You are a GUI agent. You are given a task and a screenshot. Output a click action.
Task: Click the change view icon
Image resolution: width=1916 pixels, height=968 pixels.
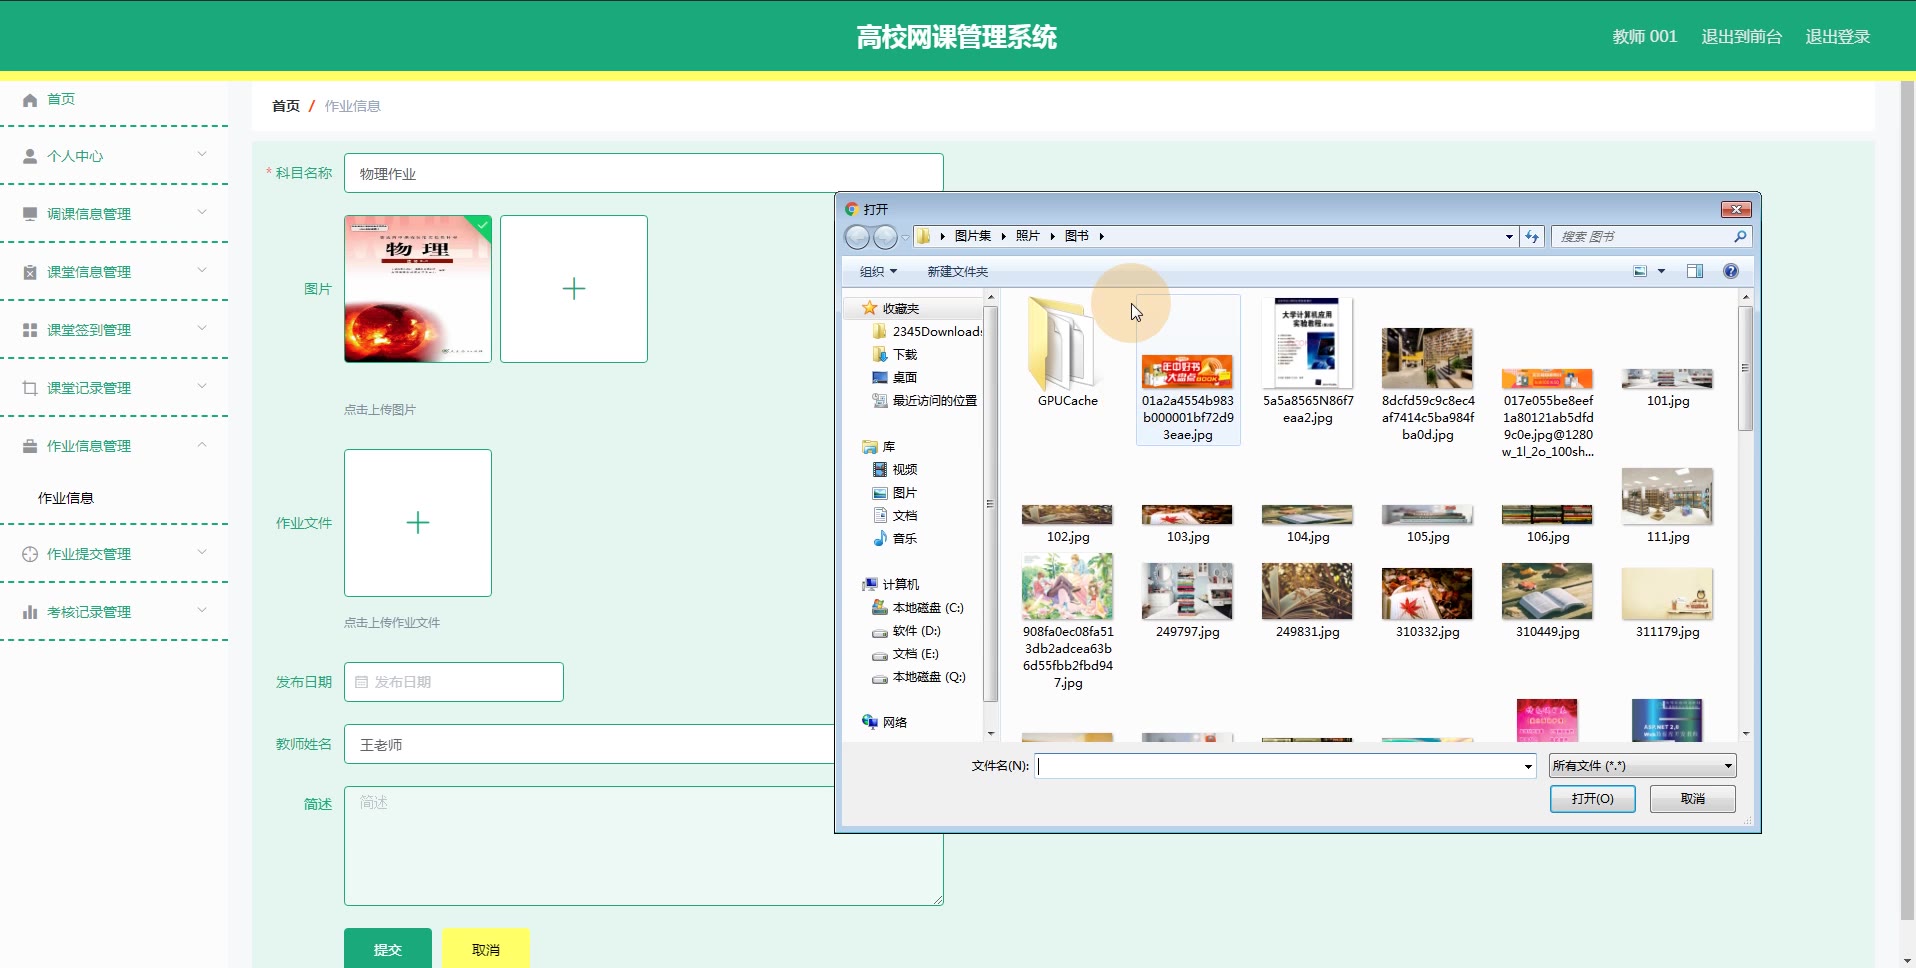pos(1640,271)
